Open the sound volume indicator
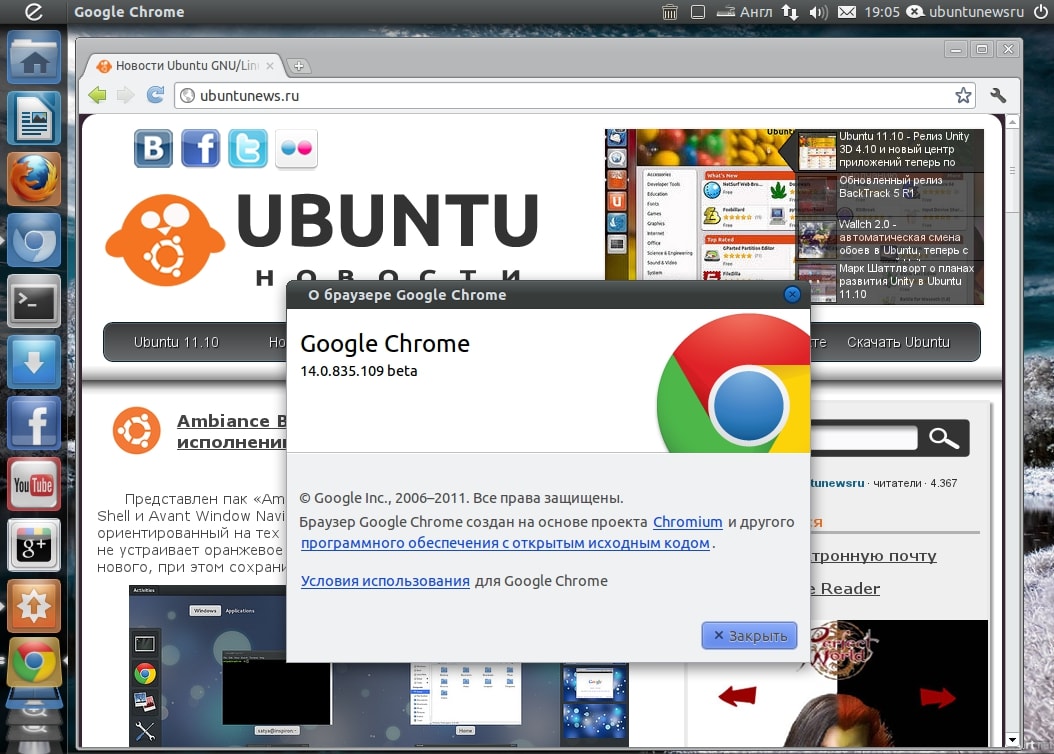1054x754 pixels. [x=818, y=11]
